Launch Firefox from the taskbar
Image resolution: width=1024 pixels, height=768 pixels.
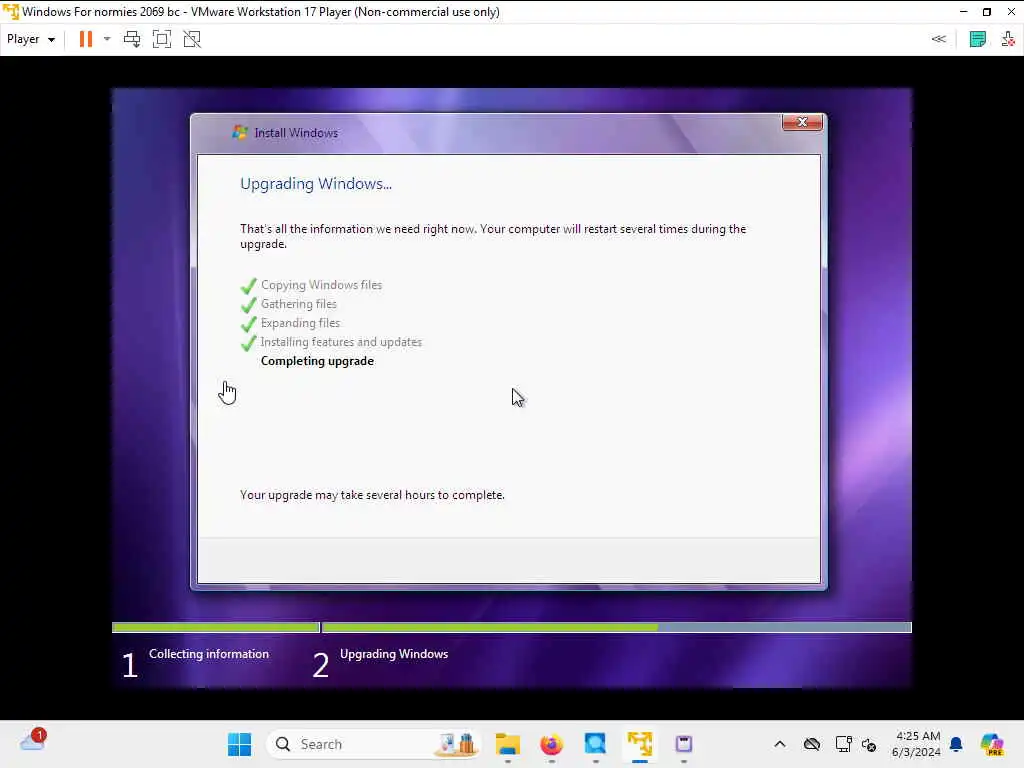pyautogui.click(x=552, y=744)
